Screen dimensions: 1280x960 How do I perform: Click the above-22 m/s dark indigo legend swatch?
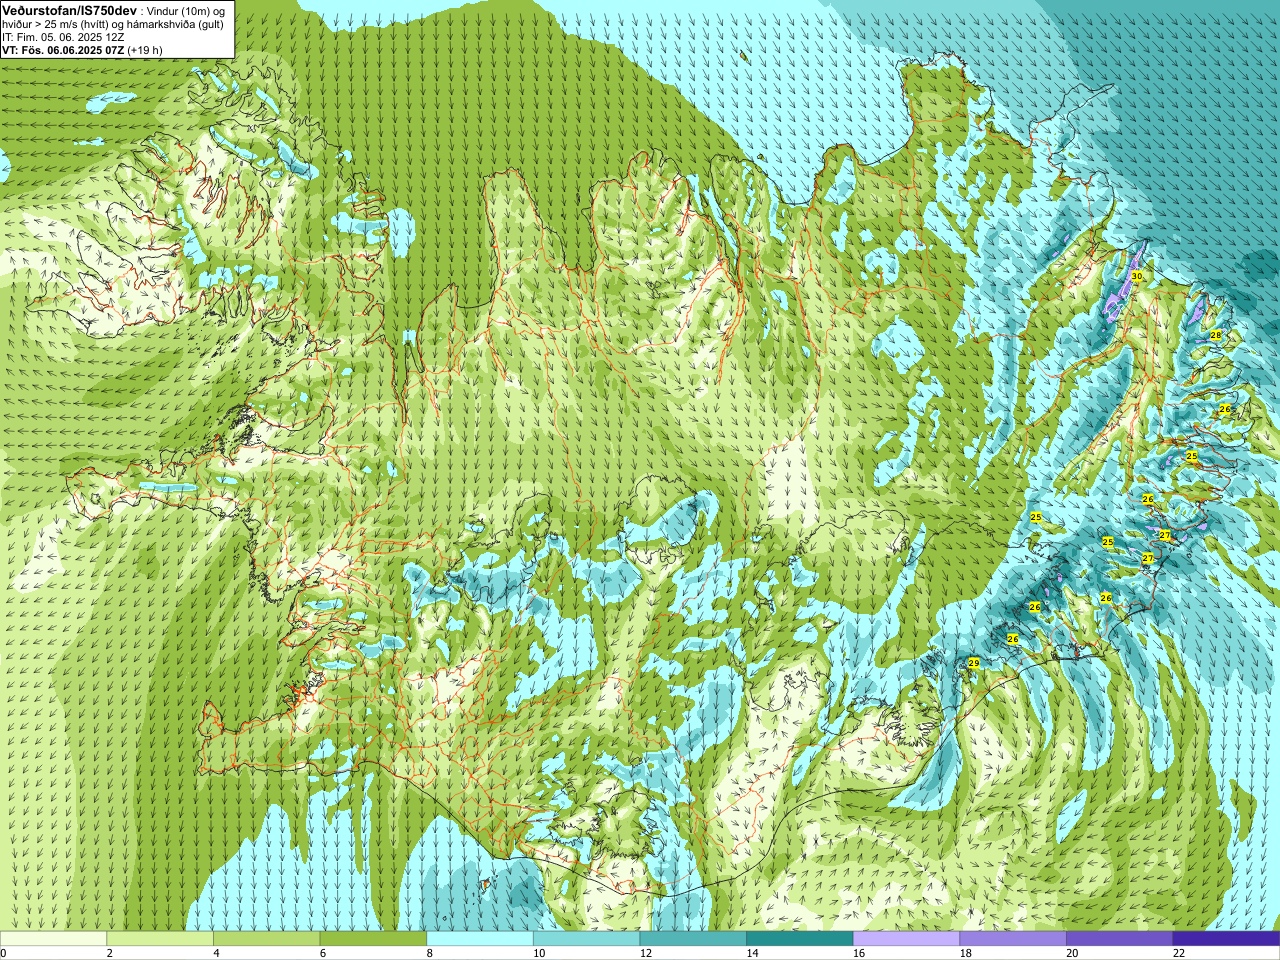(1226, 939)
